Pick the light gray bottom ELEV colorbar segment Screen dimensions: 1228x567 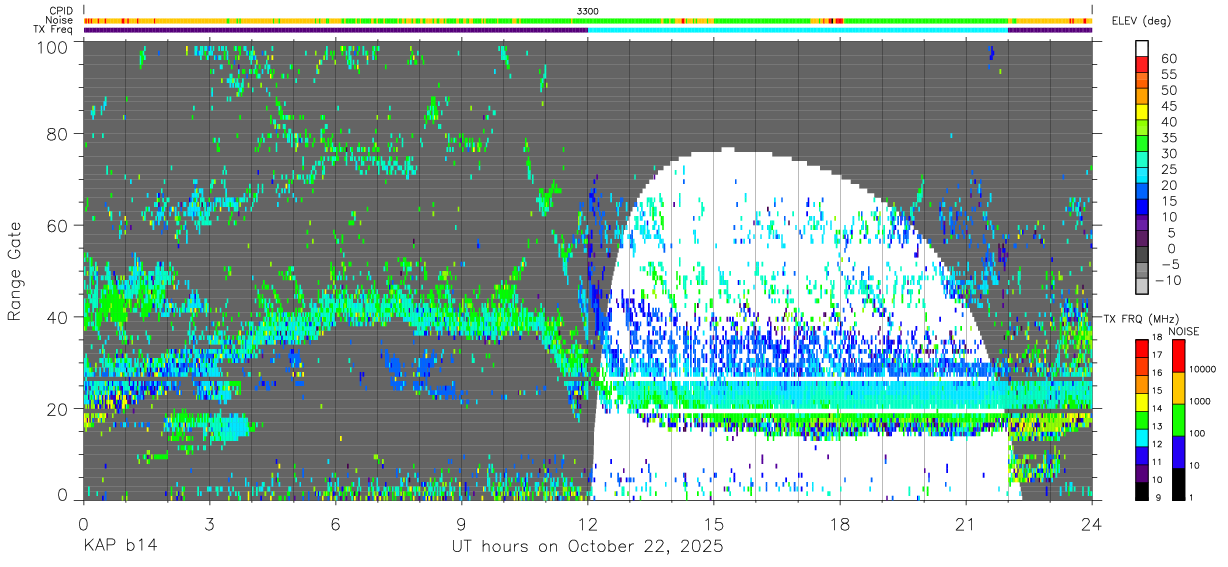[x=1142, y=287]
